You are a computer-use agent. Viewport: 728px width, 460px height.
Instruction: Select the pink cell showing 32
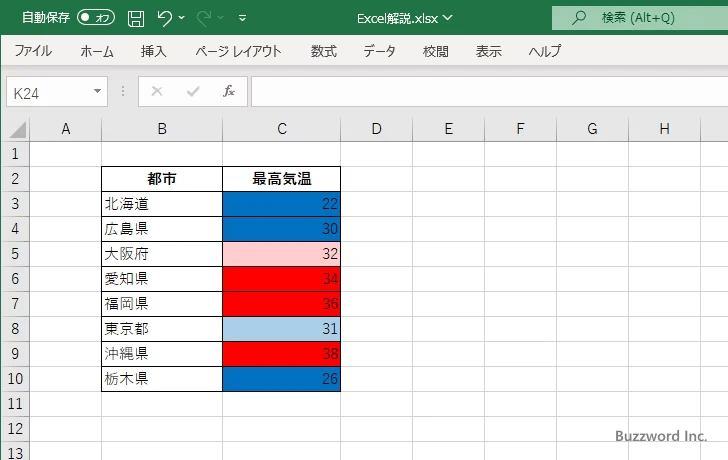pos(281,254)
